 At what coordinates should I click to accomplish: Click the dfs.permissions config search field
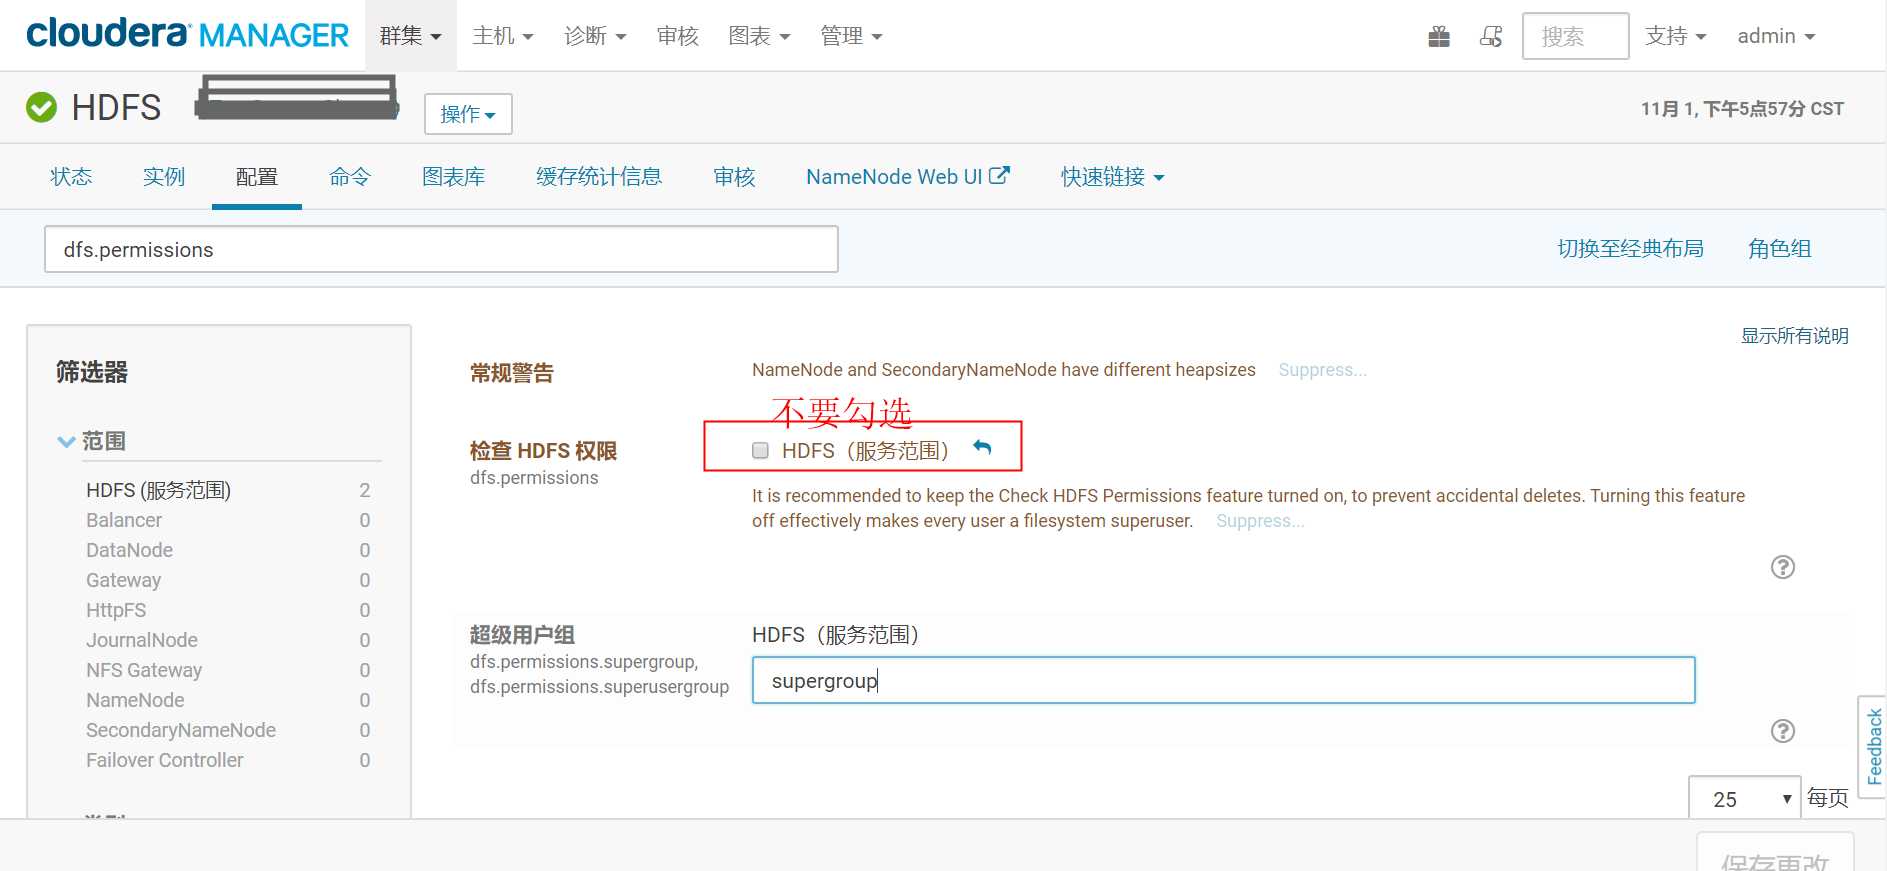coord(441,249)
